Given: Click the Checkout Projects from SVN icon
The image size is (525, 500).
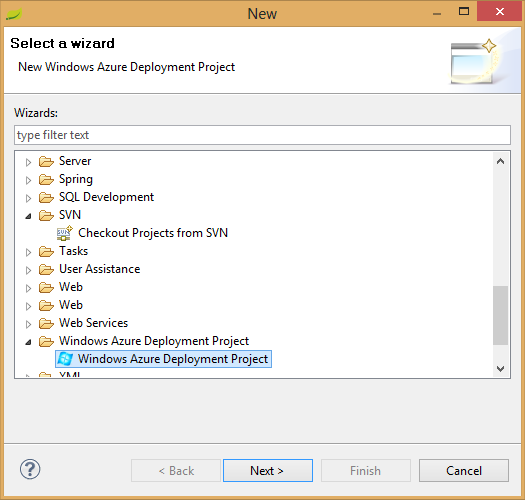Looking at the screenshot, I should click(x=65, y=233).
